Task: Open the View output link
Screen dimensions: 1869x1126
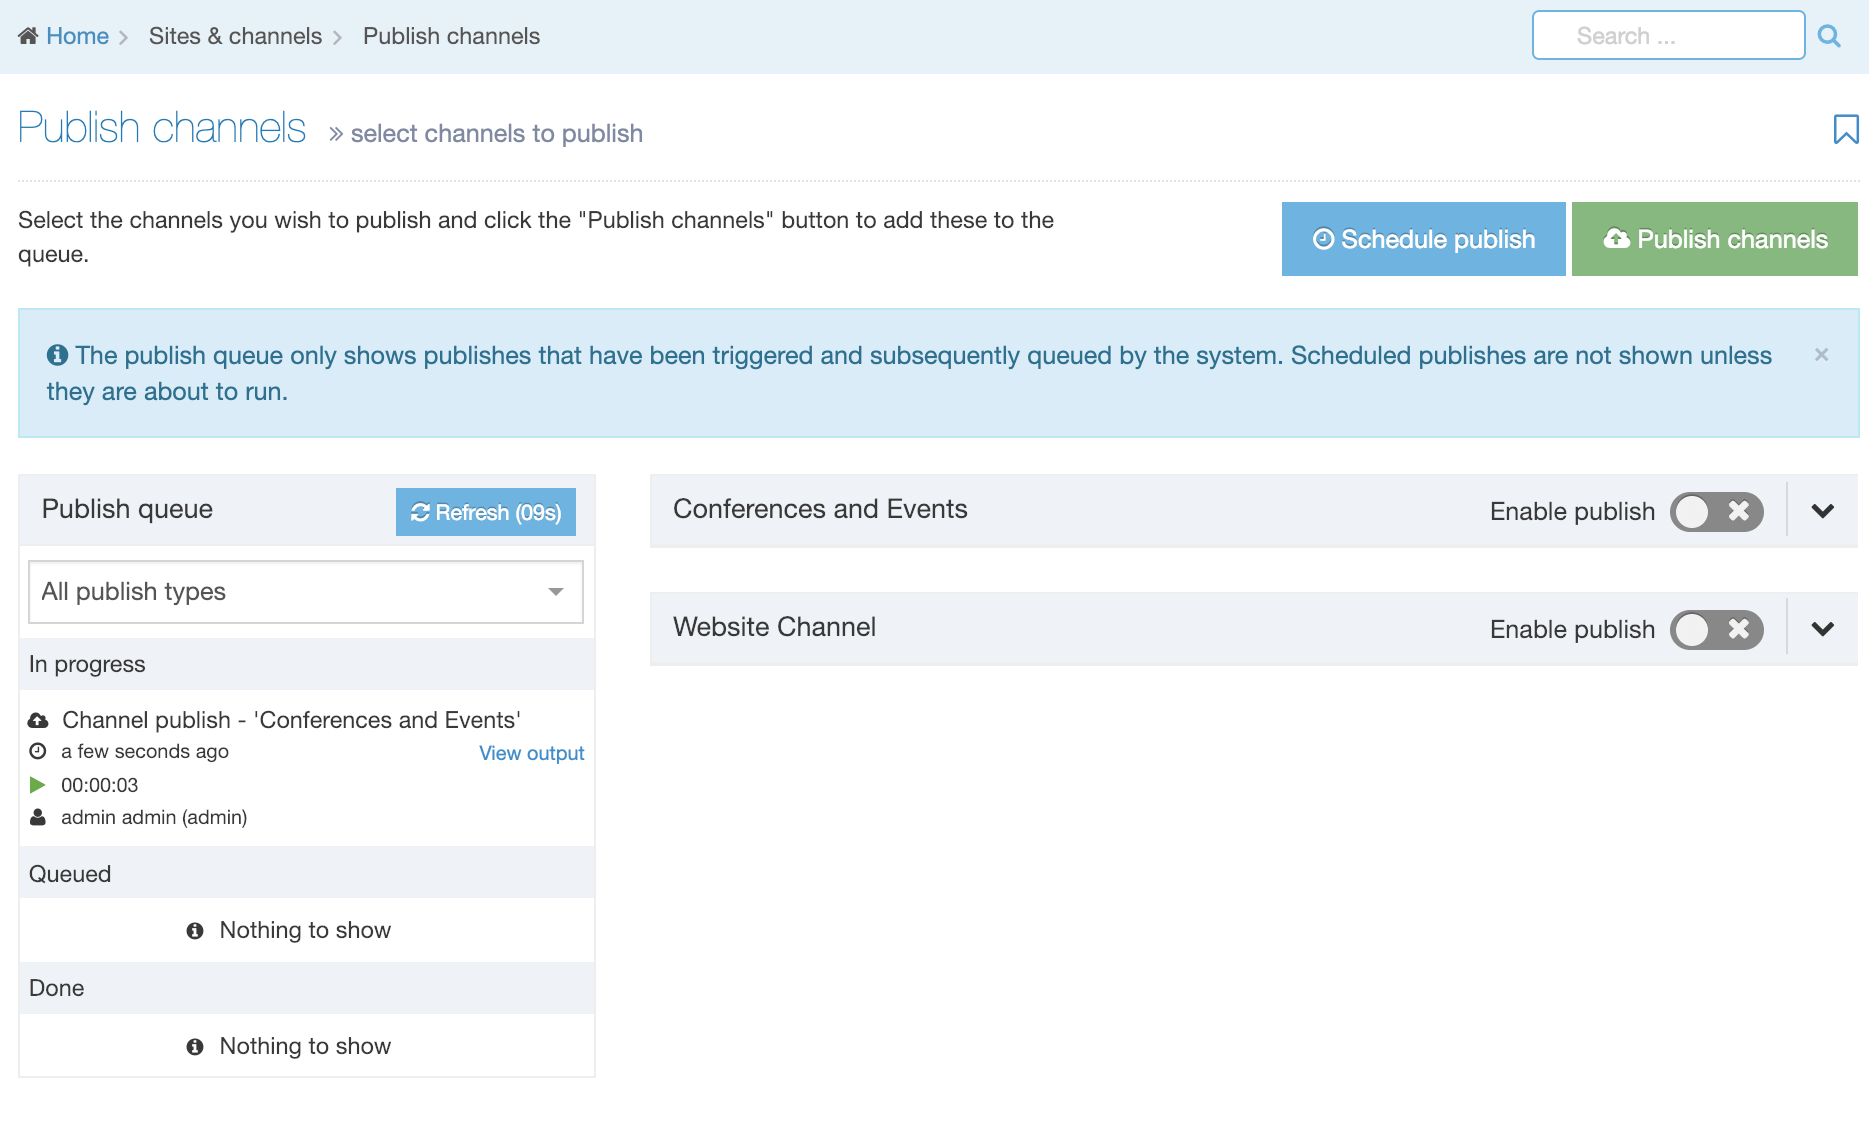Action: pos(530,752)
